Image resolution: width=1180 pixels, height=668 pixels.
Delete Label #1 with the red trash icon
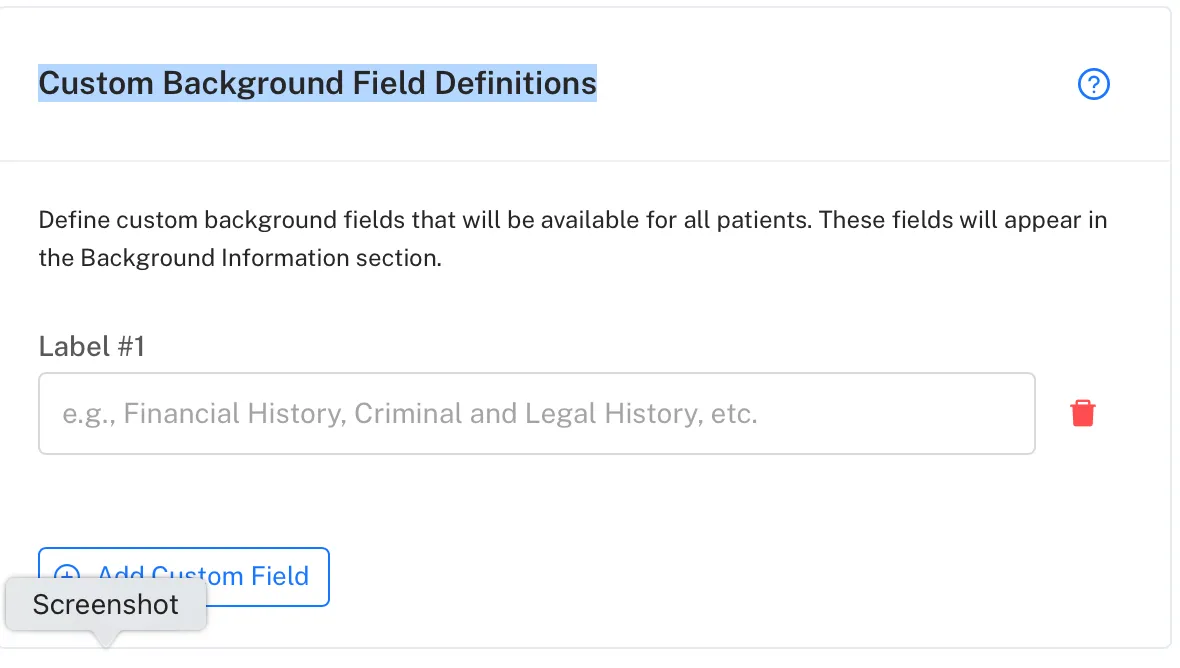coord(1083,413)
